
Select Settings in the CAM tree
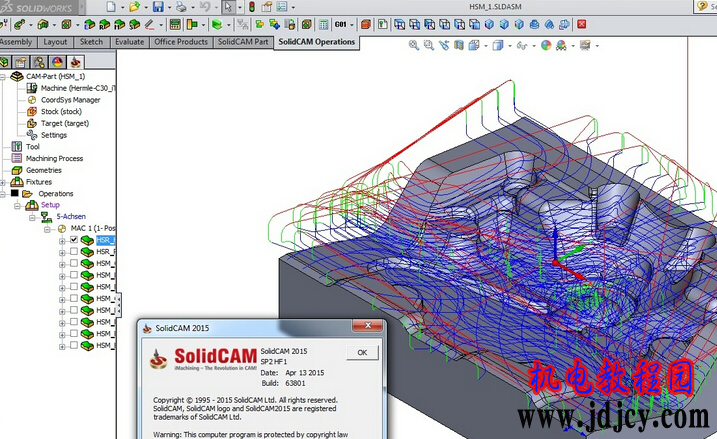pyautogui.click(x=54, y=135)
